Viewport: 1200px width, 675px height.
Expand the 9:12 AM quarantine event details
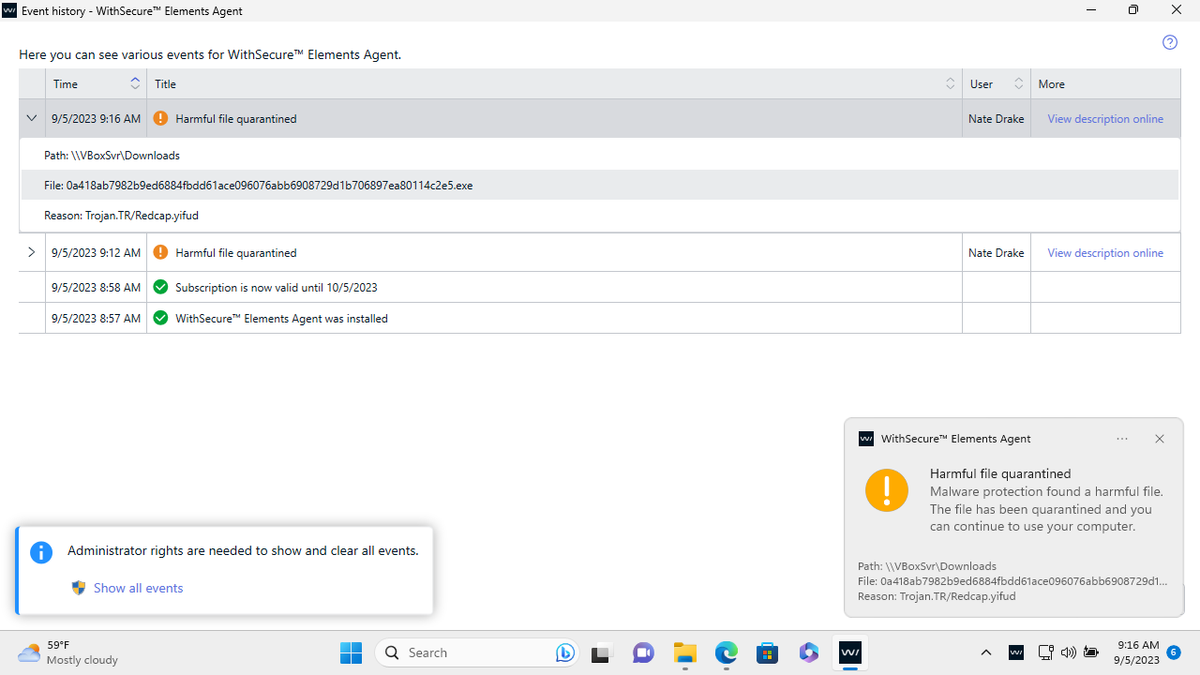tap(31, 252)
